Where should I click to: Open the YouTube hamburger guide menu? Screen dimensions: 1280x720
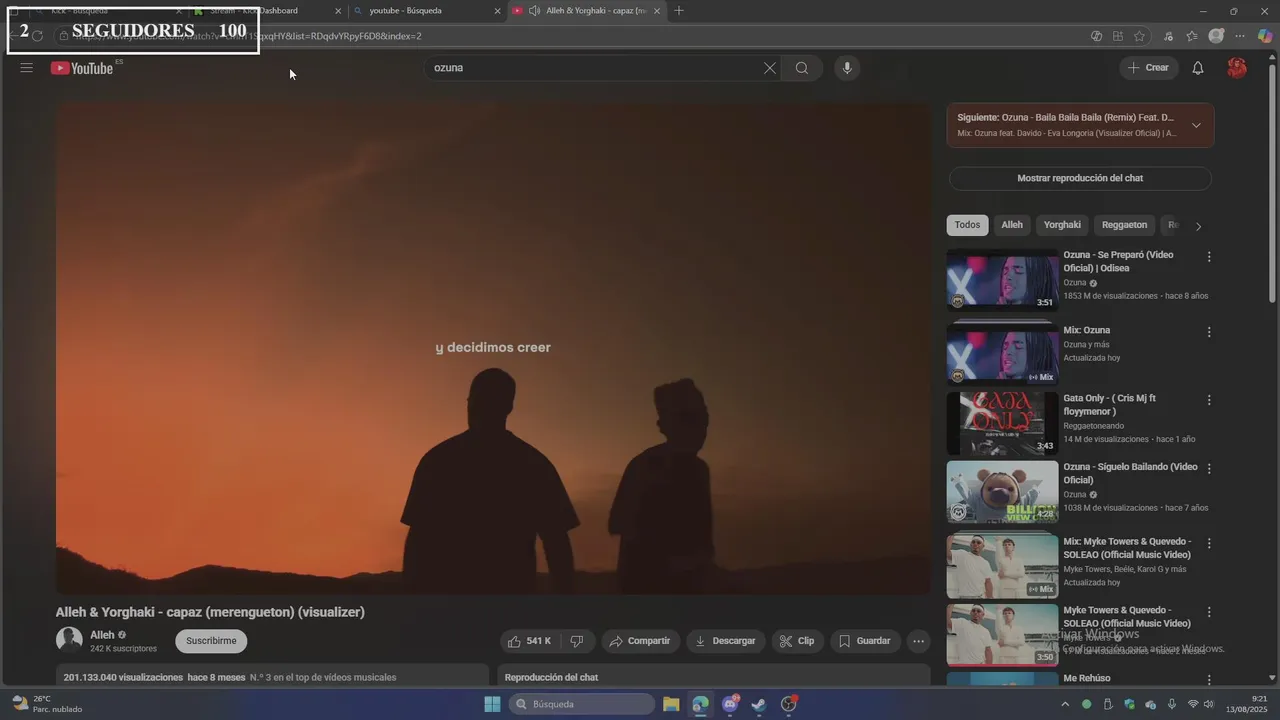[x=27, y=68]
